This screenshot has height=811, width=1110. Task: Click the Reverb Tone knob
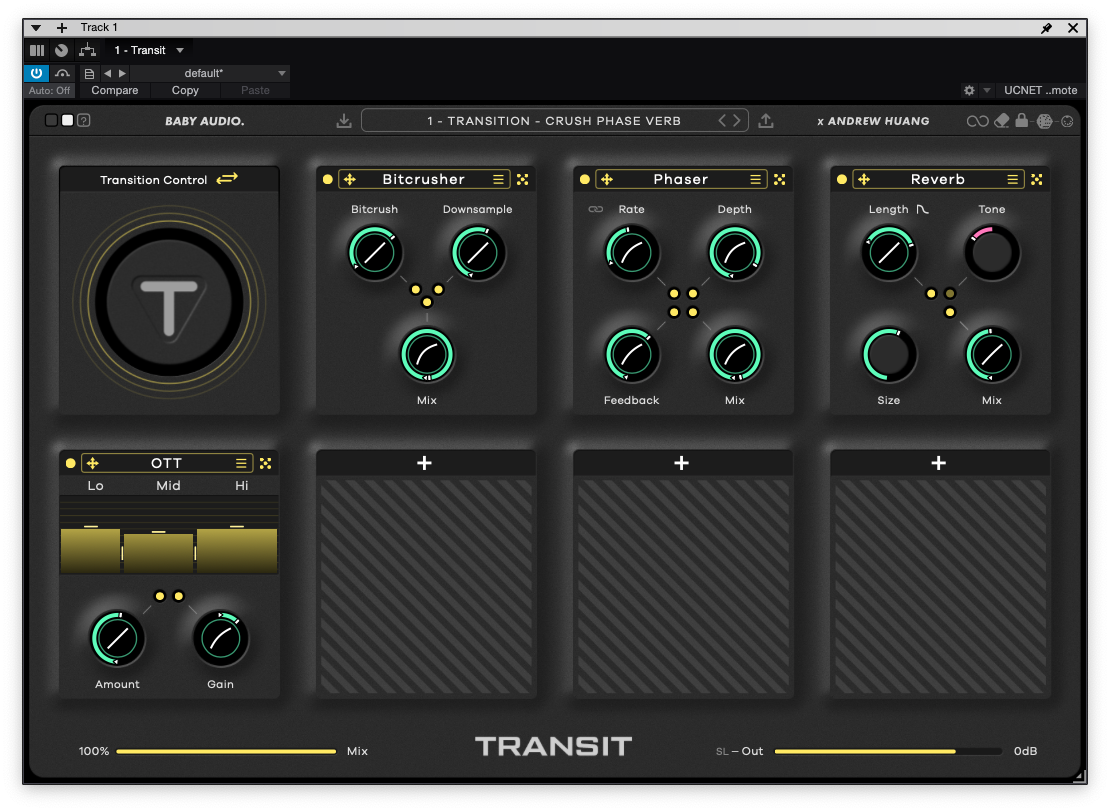click(x=991, y=252)
